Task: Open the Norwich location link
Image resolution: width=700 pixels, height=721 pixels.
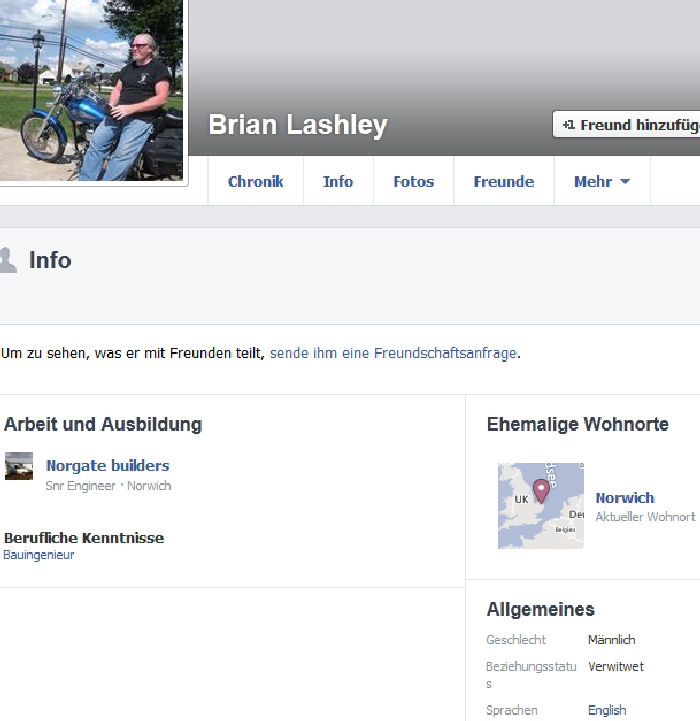Action: click(x=625, y=498)
